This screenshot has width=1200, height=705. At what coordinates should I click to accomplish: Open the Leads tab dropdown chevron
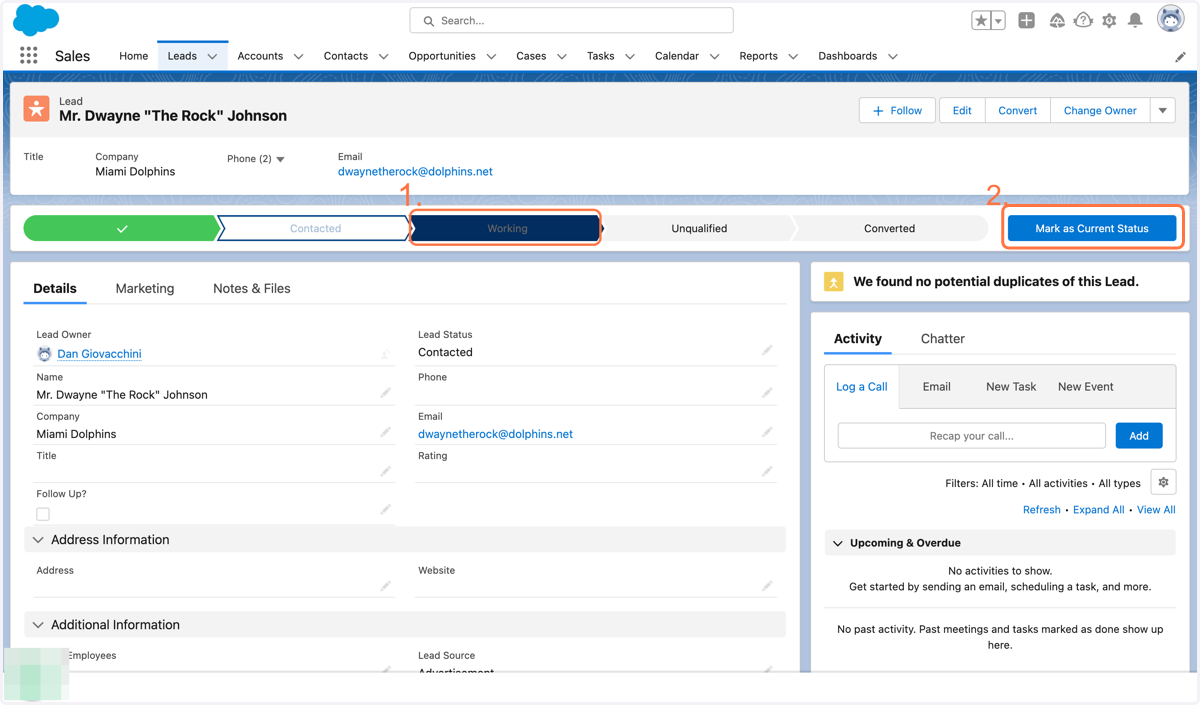[212, 57]
